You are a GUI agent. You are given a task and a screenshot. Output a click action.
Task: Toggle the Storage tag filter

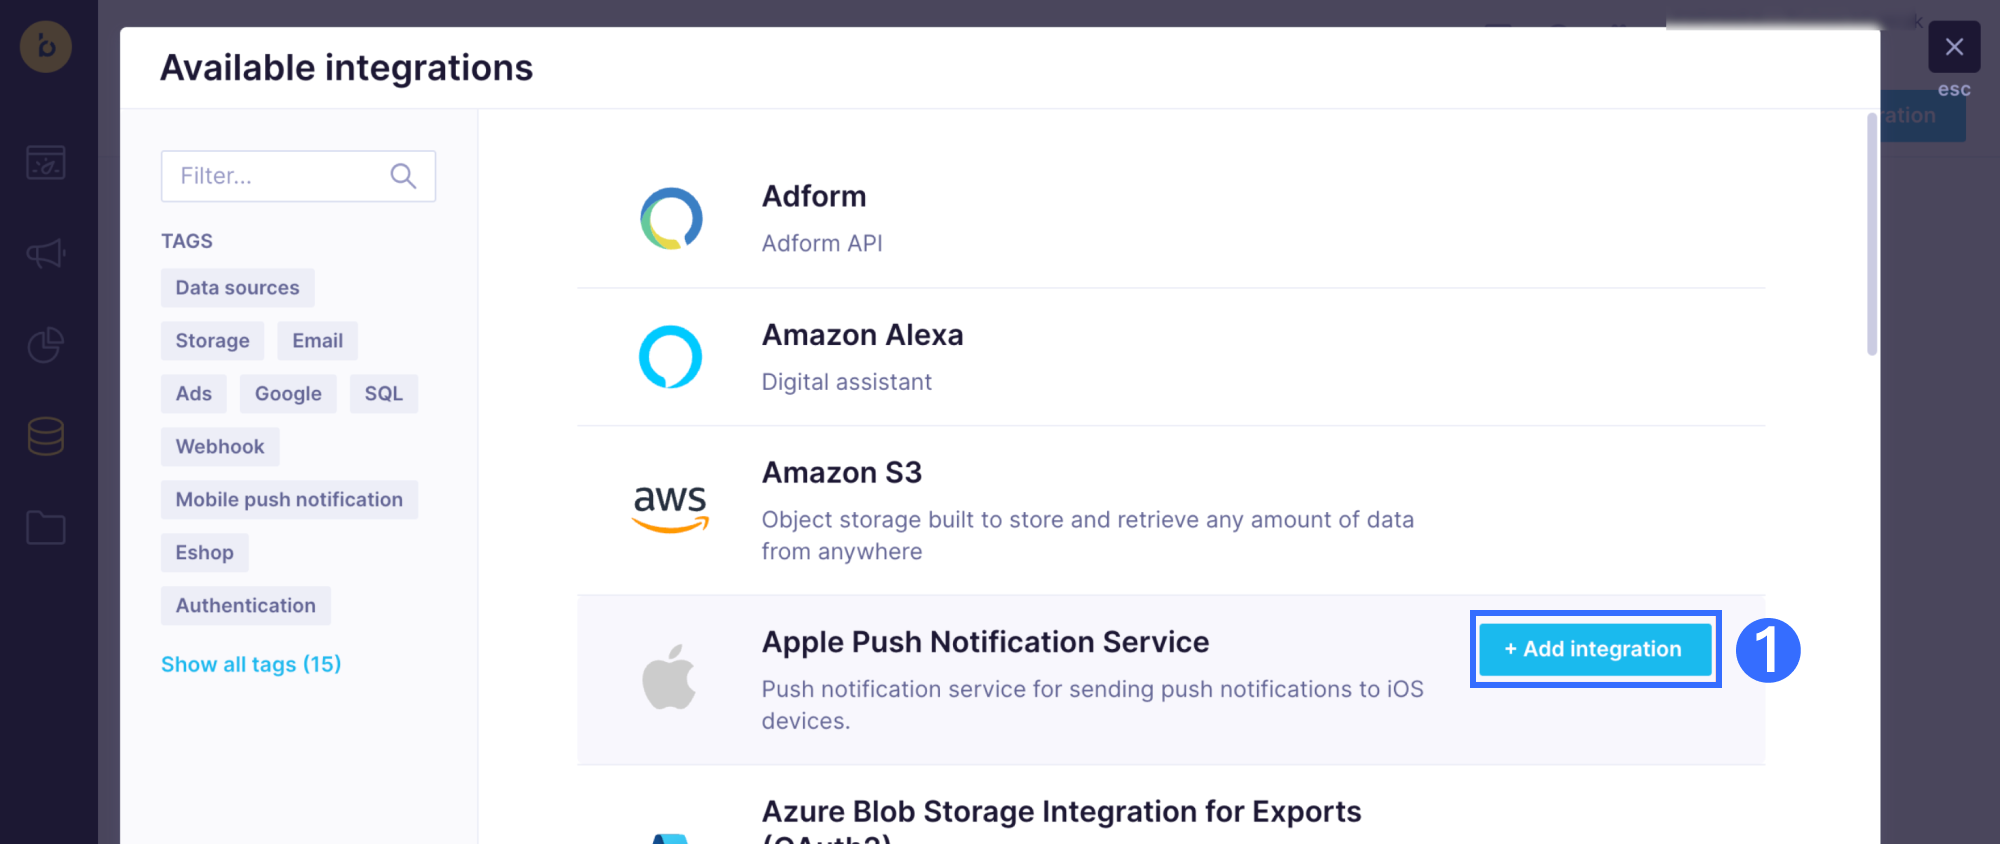pyautogui.click(x=212, y=341)
